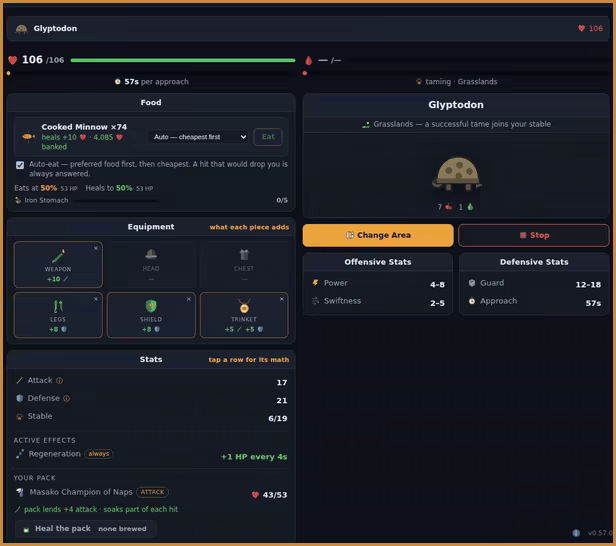Click the taming Grasslands status icon
616x546 pixels.
click(x=419, y=82)
